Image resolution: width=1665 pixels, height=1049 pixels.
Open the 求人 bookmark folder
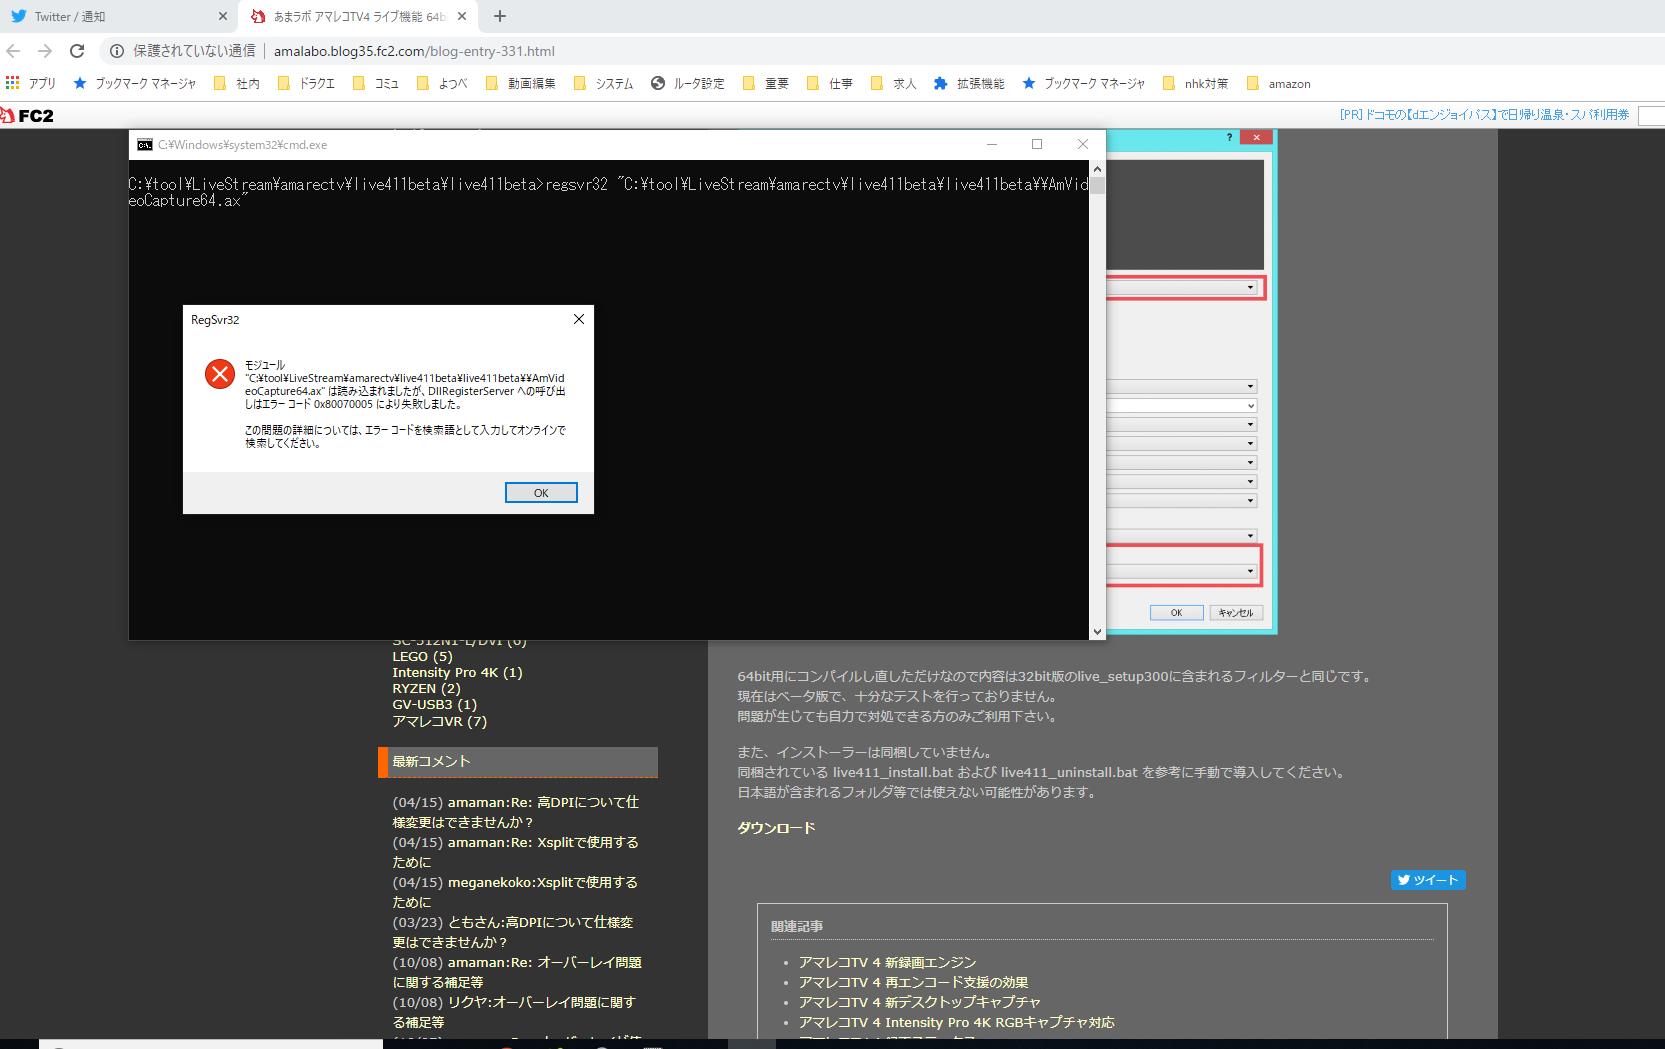(x=894, y=84)
